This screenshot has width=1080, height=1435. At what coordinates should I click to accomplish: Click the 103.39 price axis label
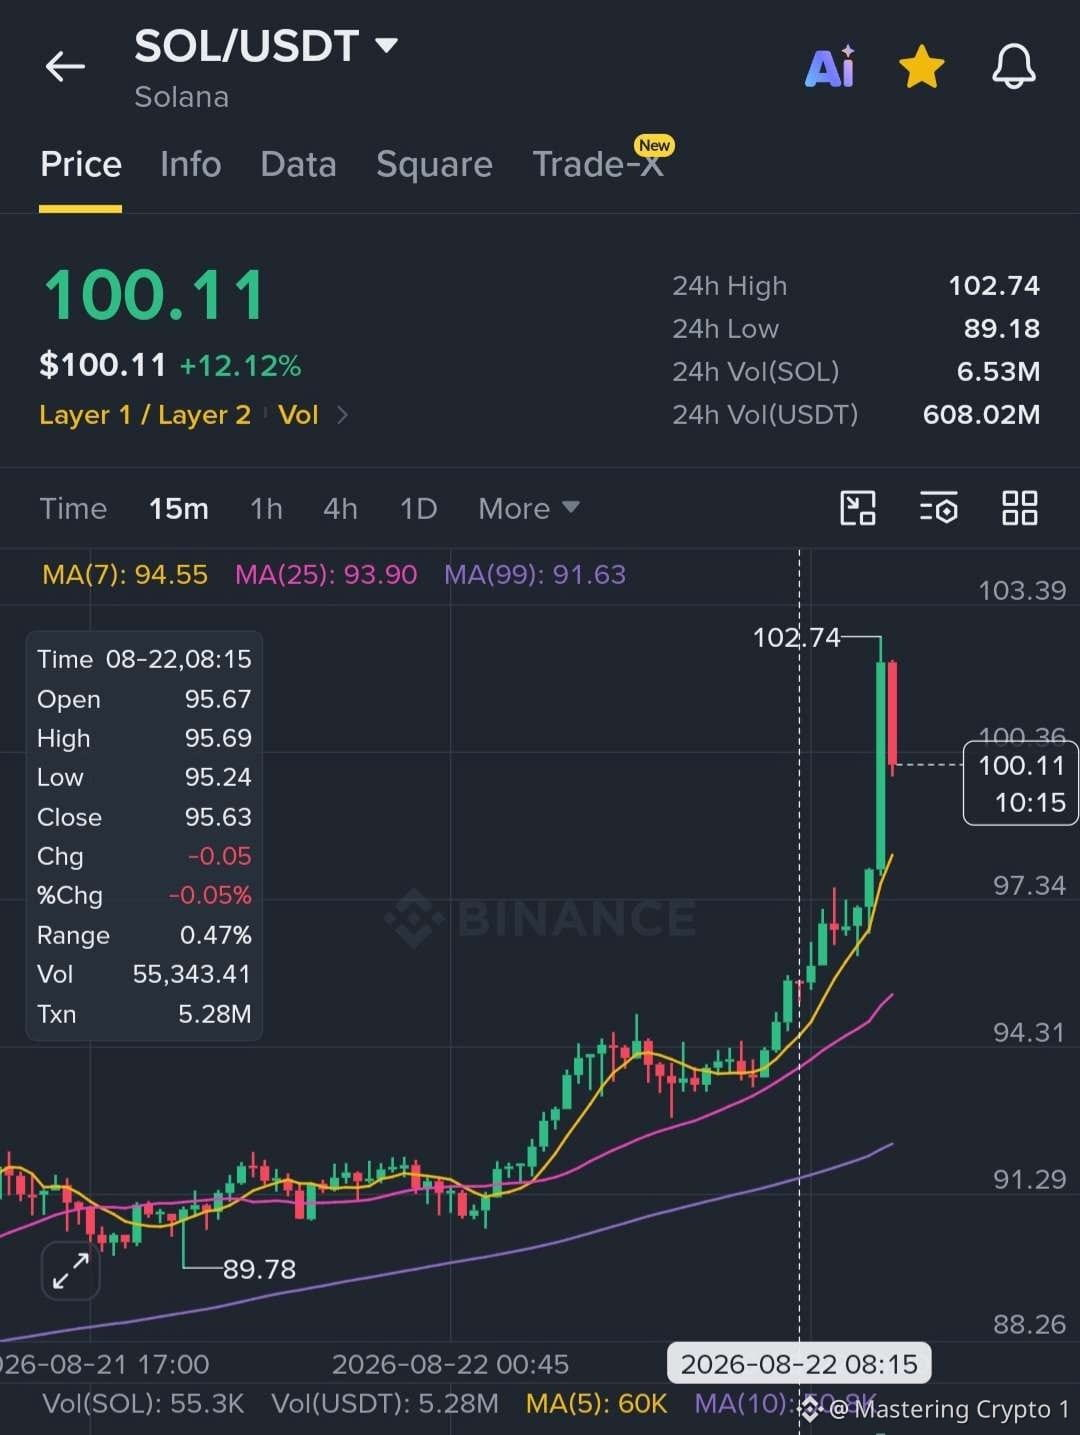(1022, 590)
